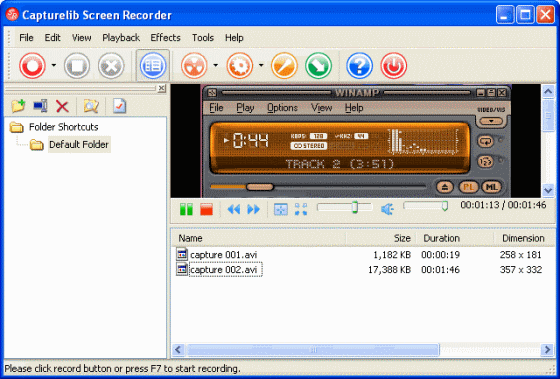
Task: Open the Tools menu
Action: [203, 38]
